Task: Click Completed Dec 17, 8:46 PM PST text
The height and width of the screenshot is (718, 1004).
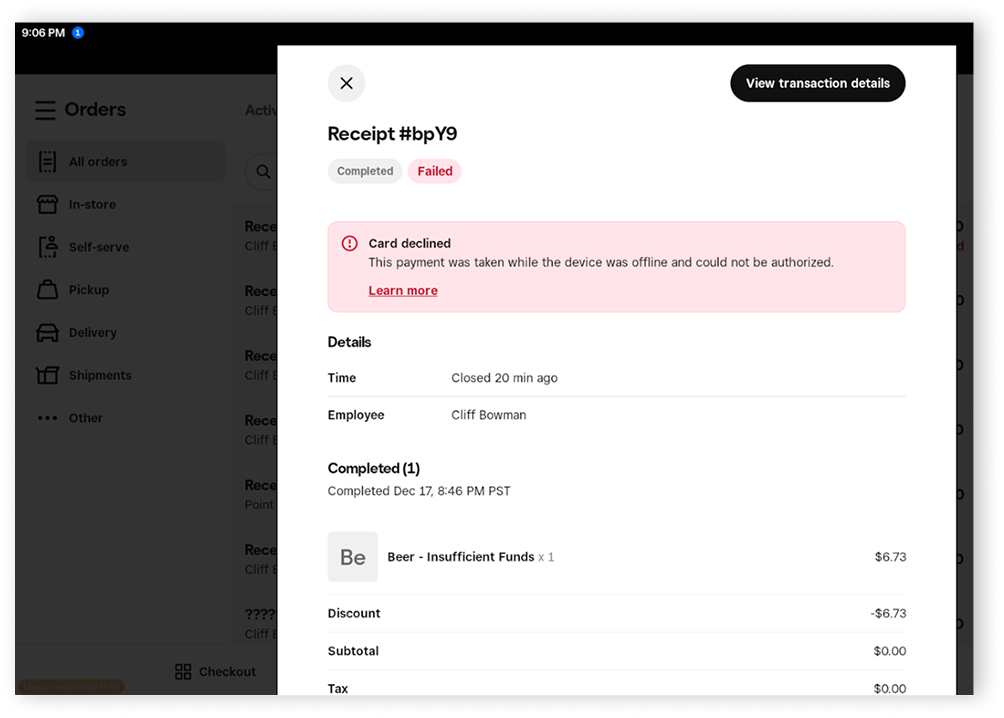Action: [x=419, y=491]
